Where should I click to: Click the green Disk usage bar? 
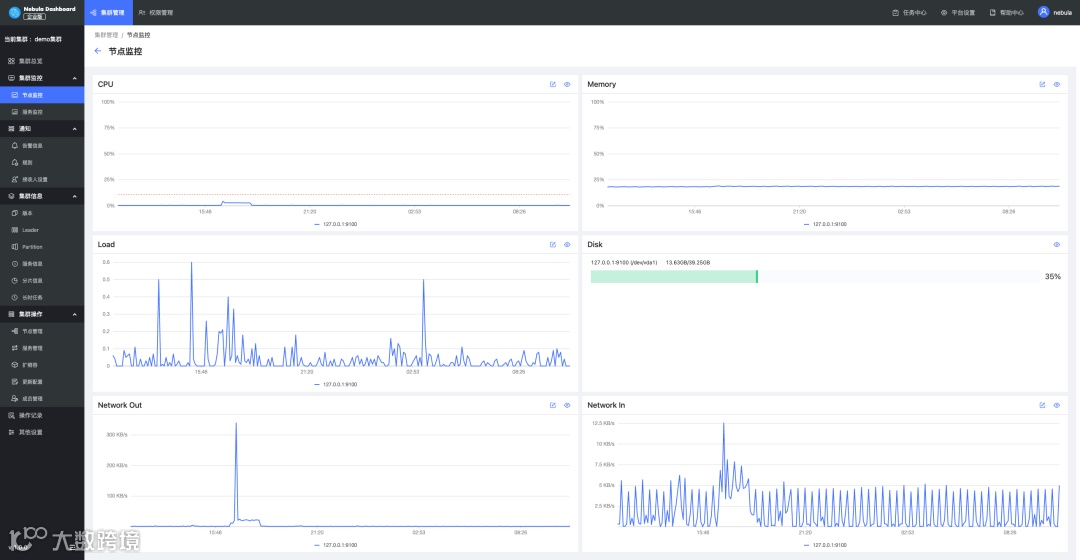674,276
